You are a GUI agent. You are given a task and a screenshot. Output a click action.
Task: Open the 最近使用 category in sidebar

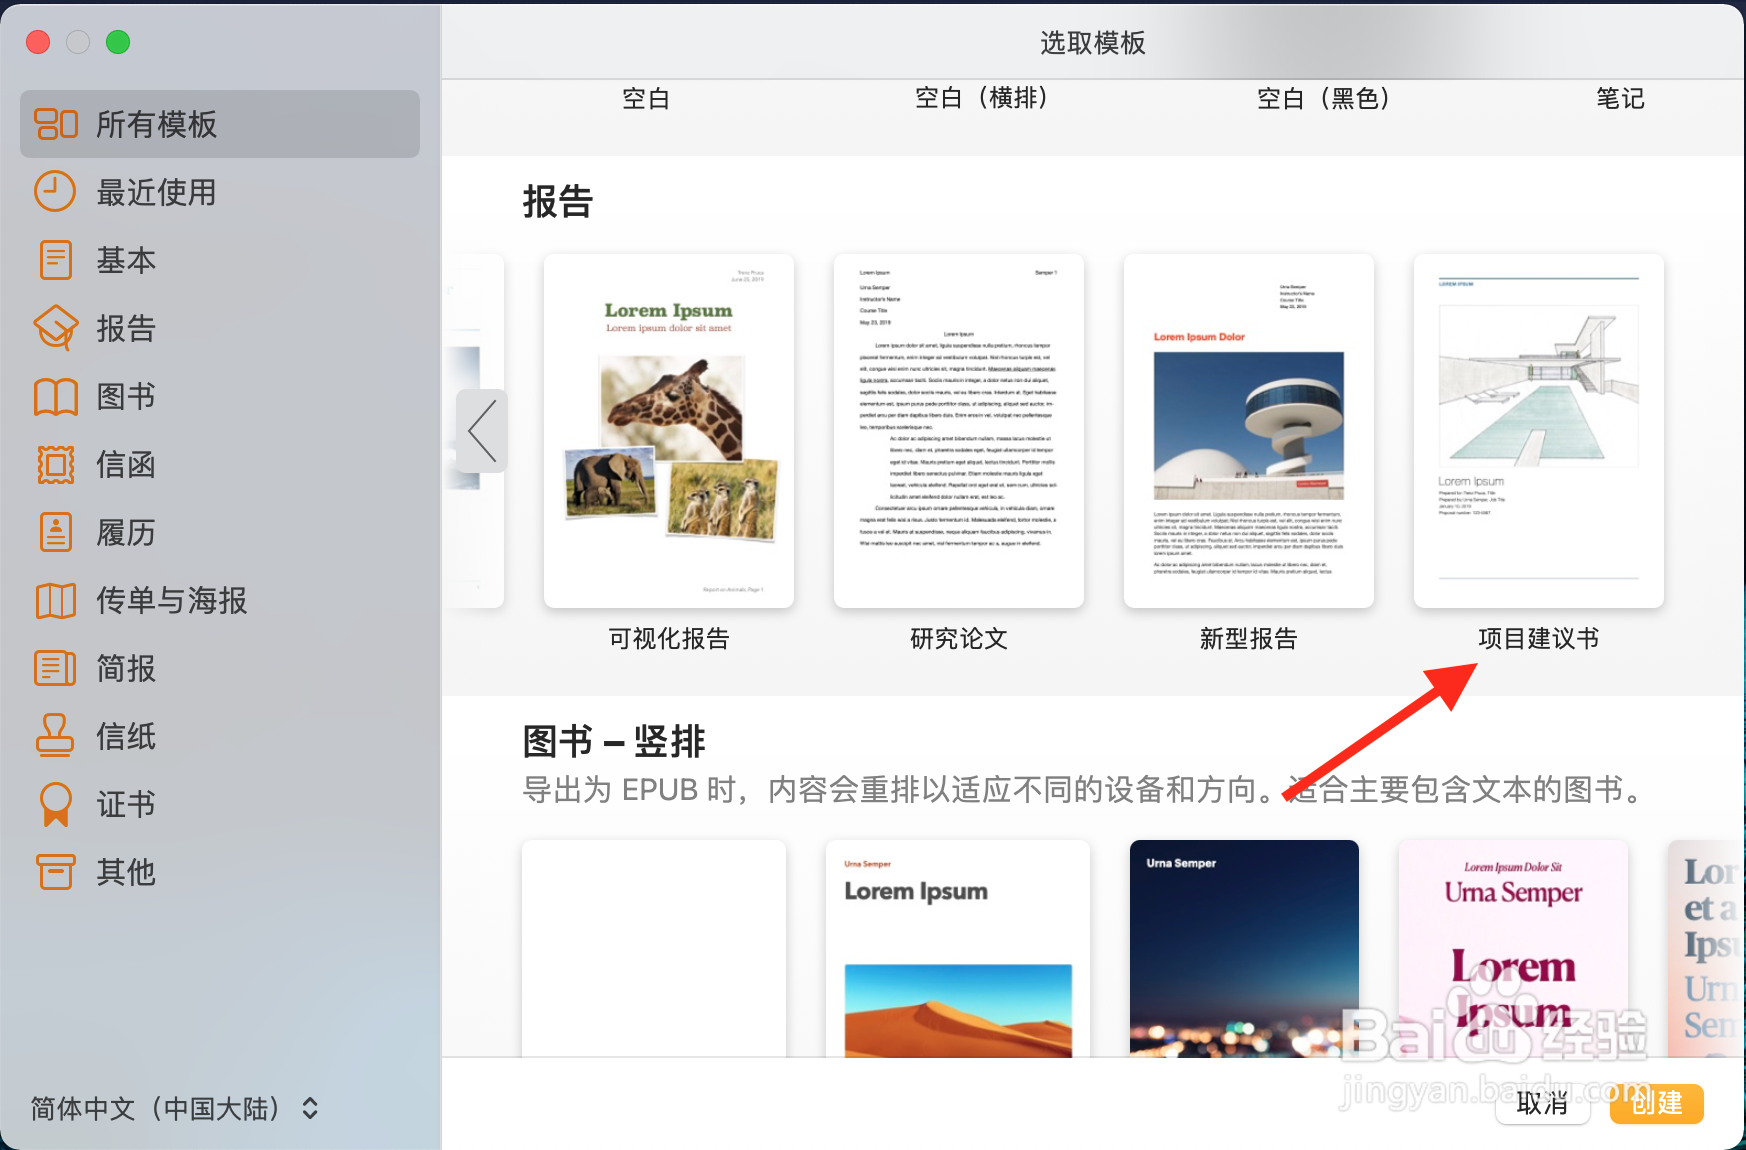pos(55,191)
